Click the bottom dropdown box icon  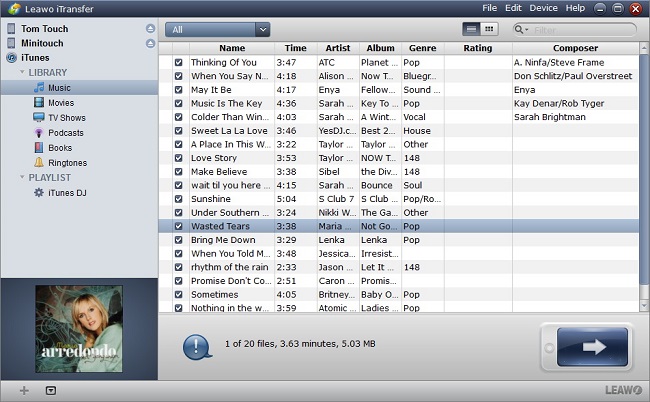51,390
